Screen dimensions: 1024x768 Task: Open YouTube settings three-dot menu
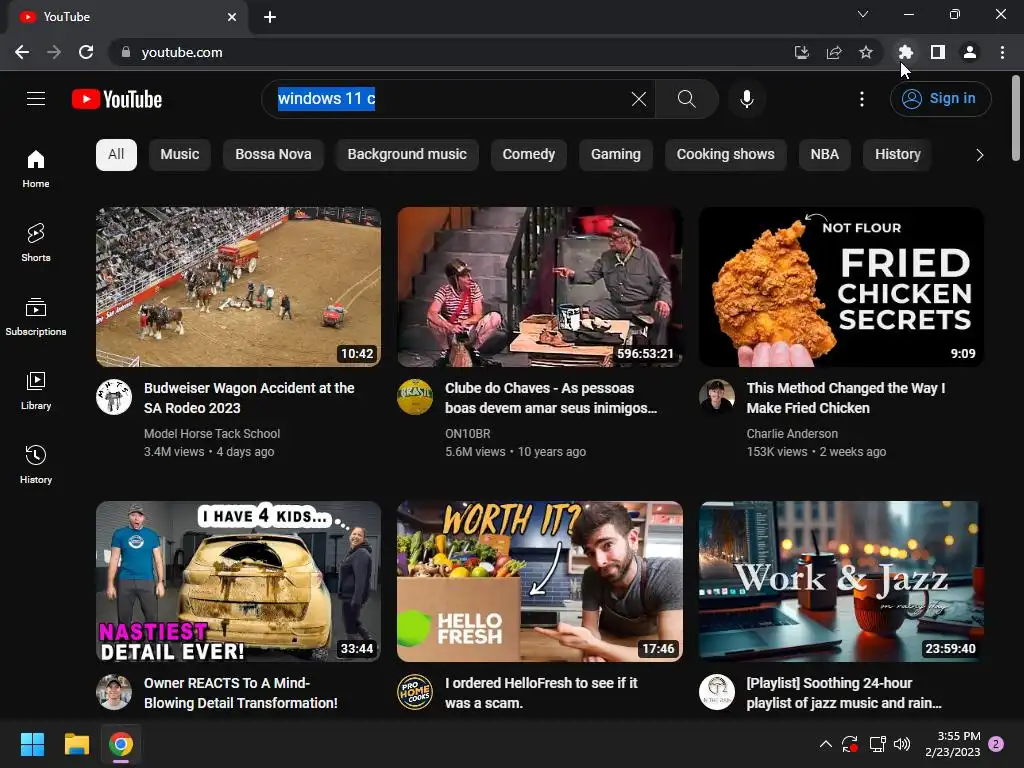(x=862, y=99)
